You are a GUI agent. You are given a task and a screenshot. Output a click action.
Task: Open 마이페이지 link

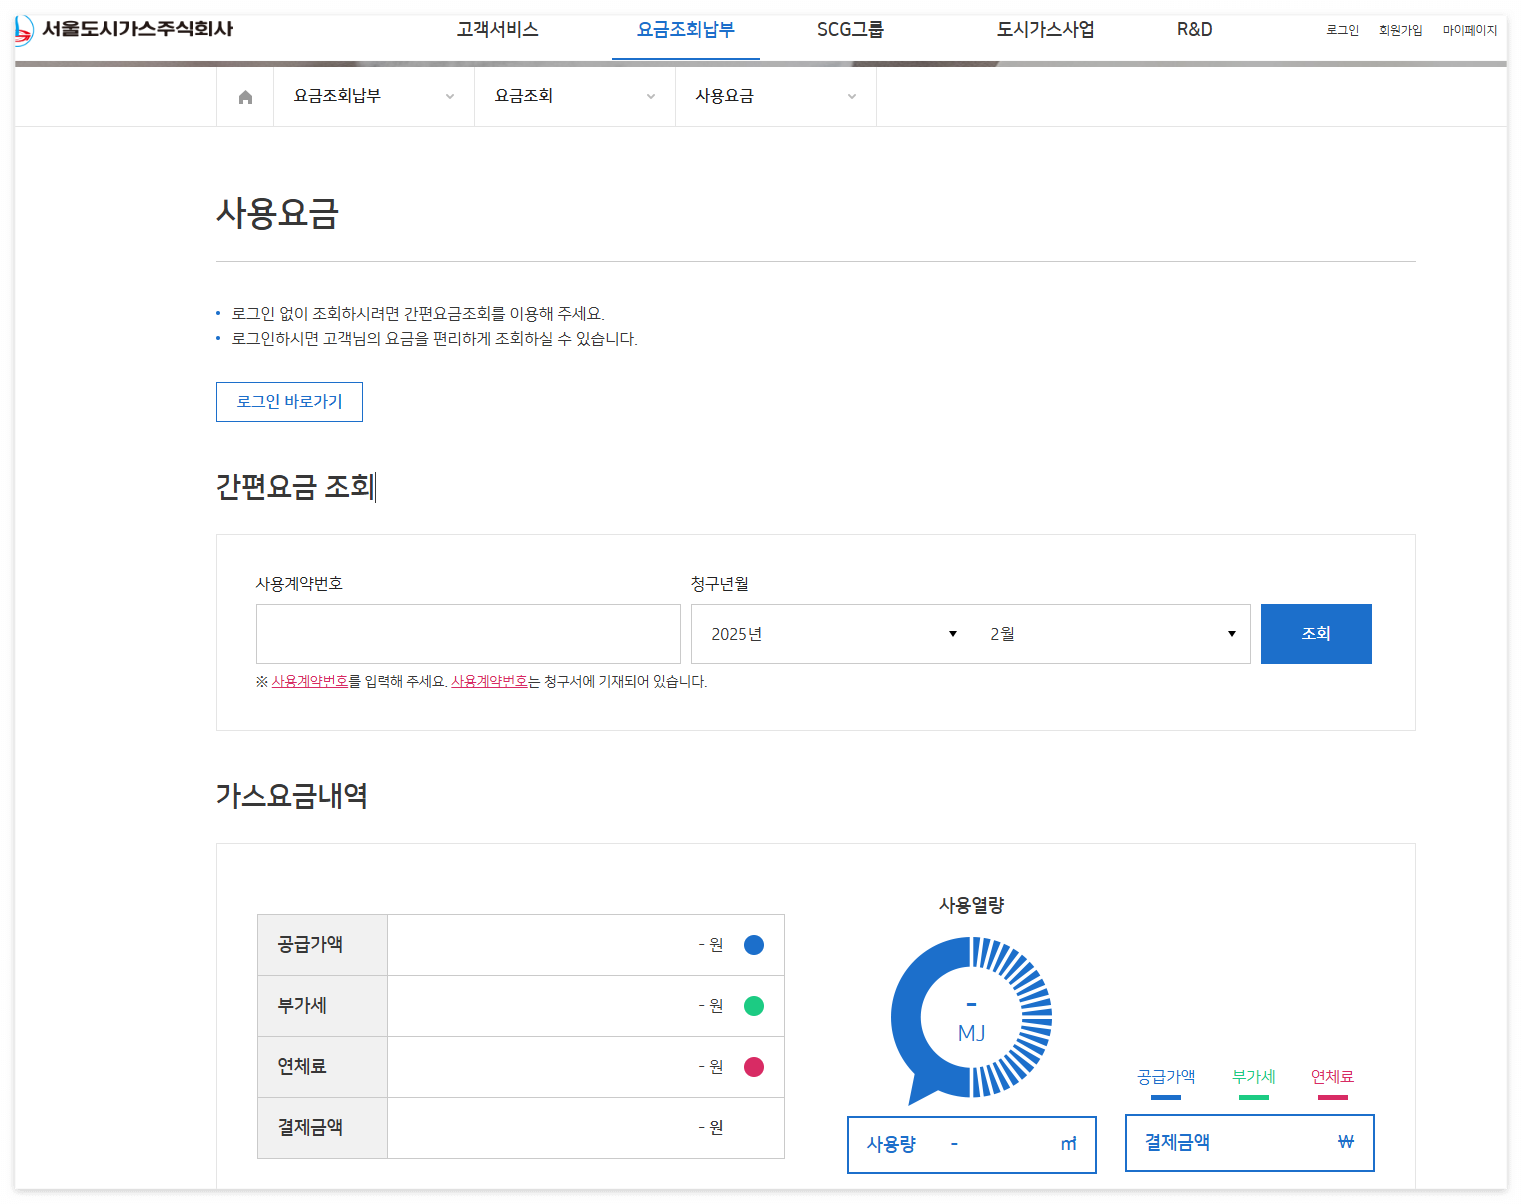coord(1470,30)
